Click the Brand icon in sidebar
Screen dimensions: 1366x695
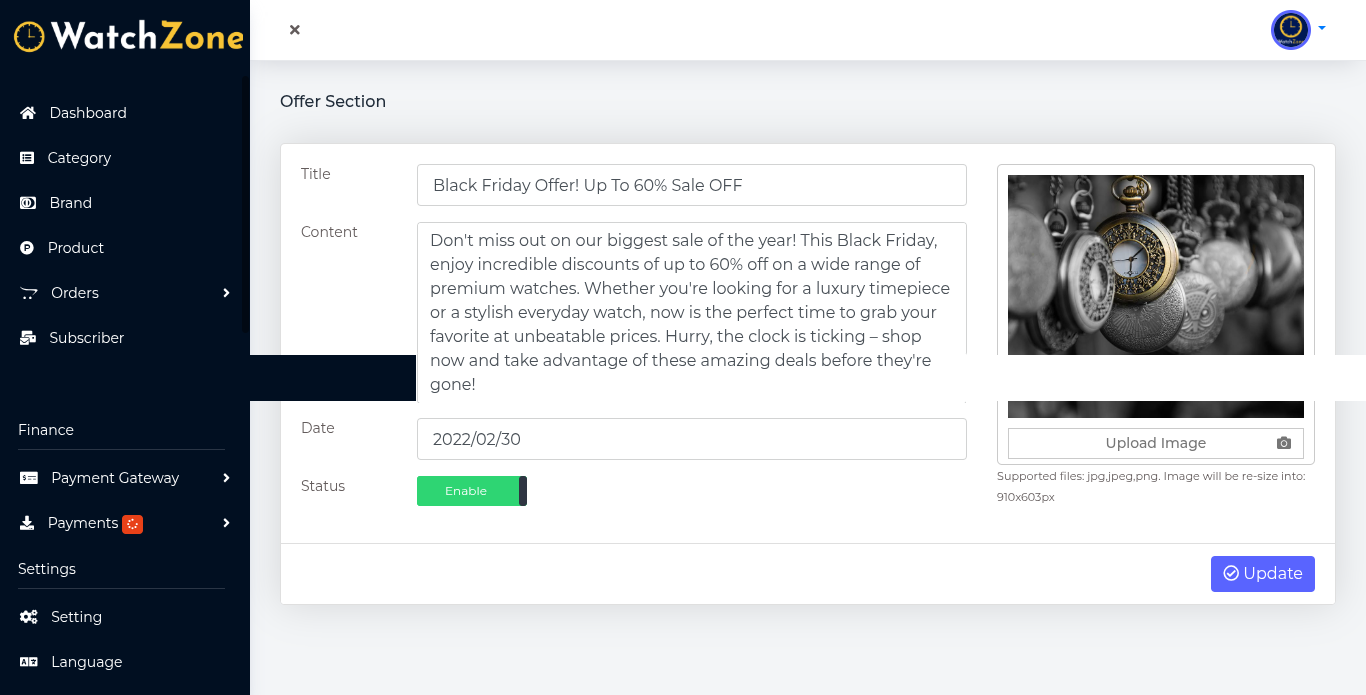point(28,203)
